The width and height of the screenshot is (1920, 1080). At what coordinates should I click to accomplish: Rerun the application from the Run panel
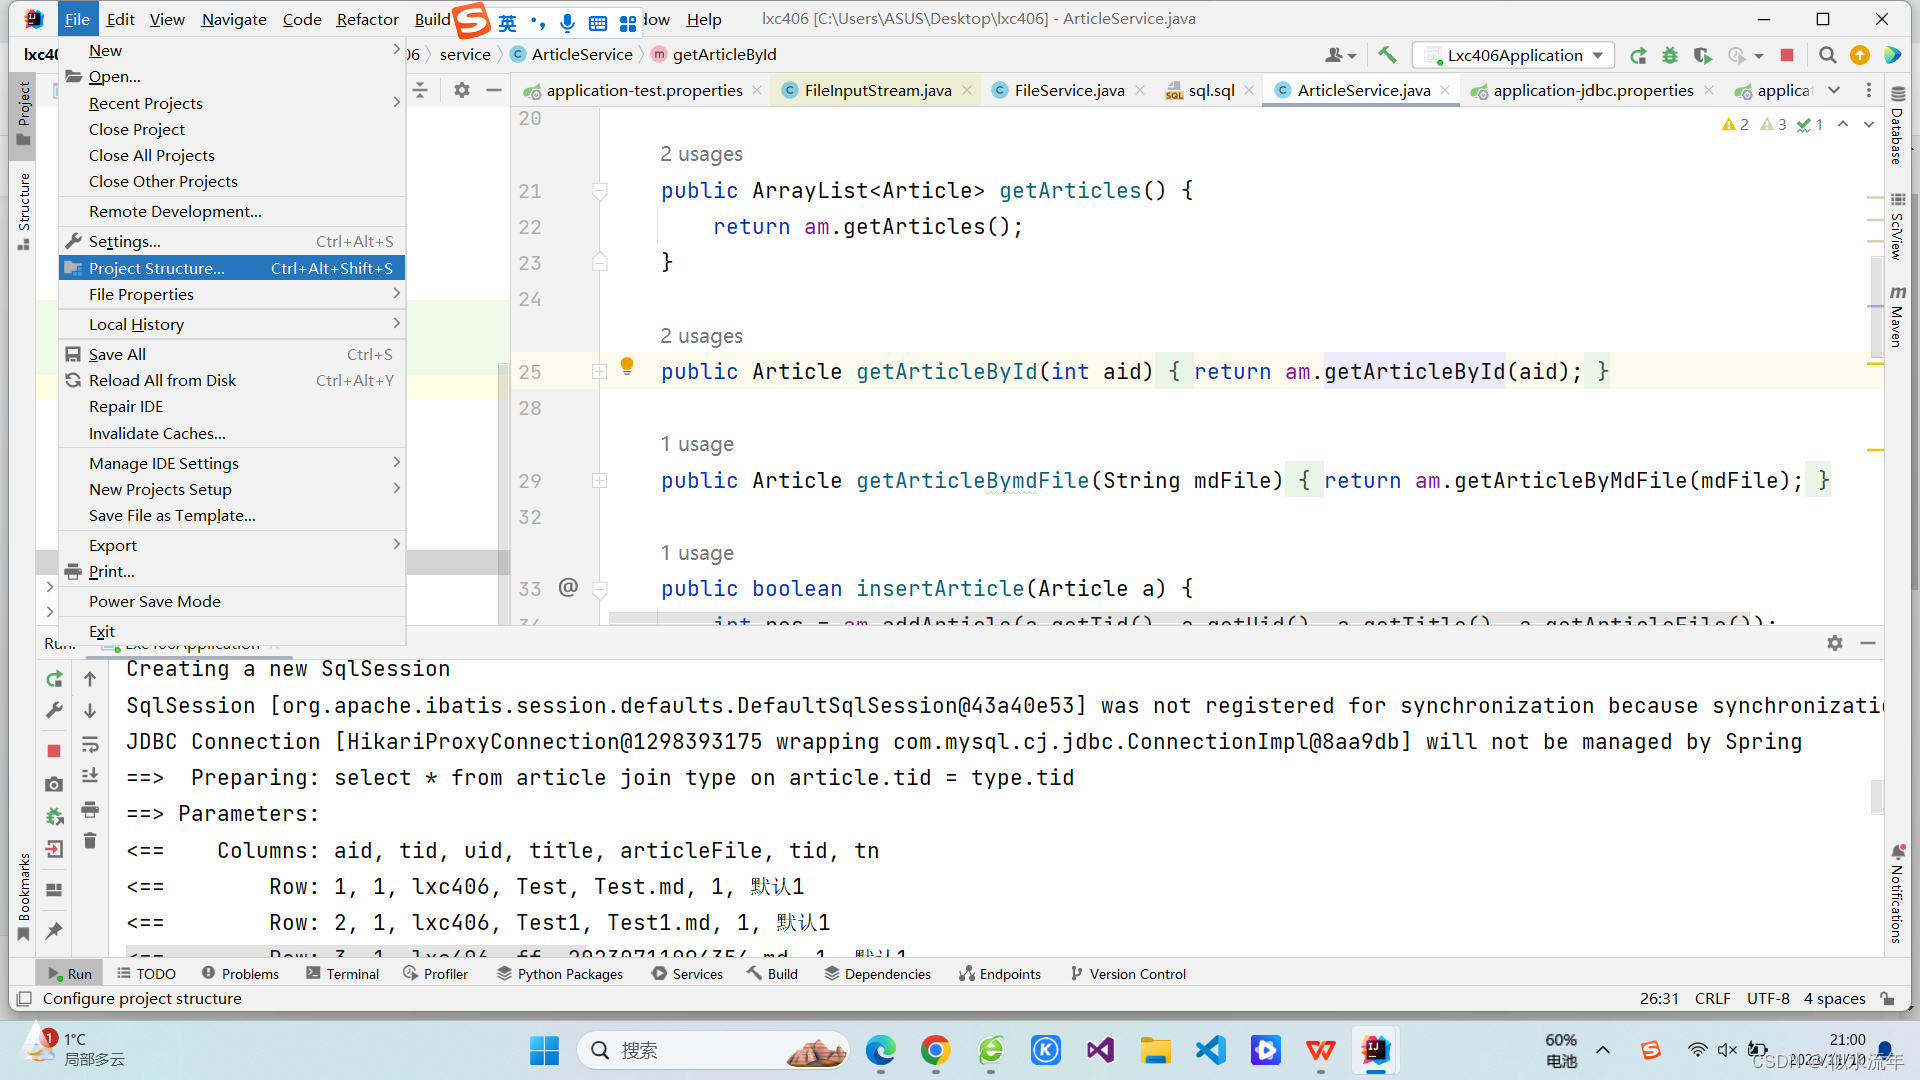point(54,679)
